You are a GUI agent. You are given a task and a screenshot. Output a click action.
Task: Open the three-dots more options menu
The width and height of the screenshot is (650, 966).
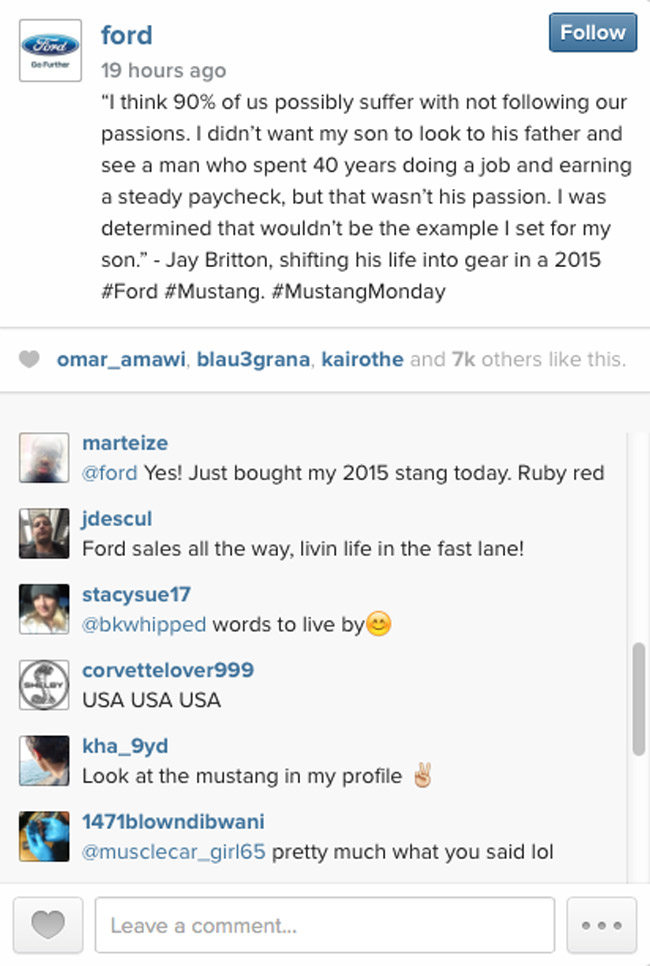601,925
